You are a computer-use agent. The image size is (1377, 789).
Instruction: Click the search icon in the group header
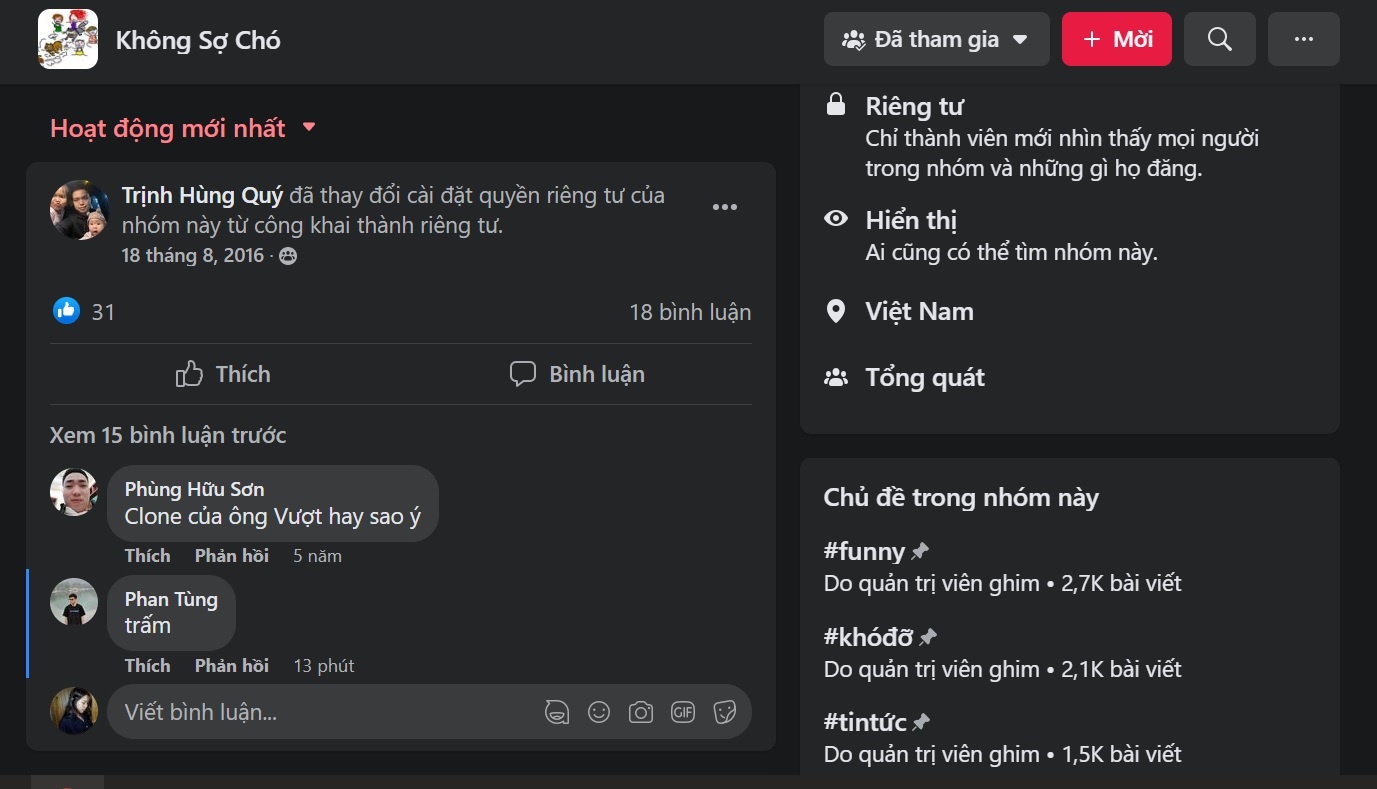pyautogui.click(x=1219, y=39)
